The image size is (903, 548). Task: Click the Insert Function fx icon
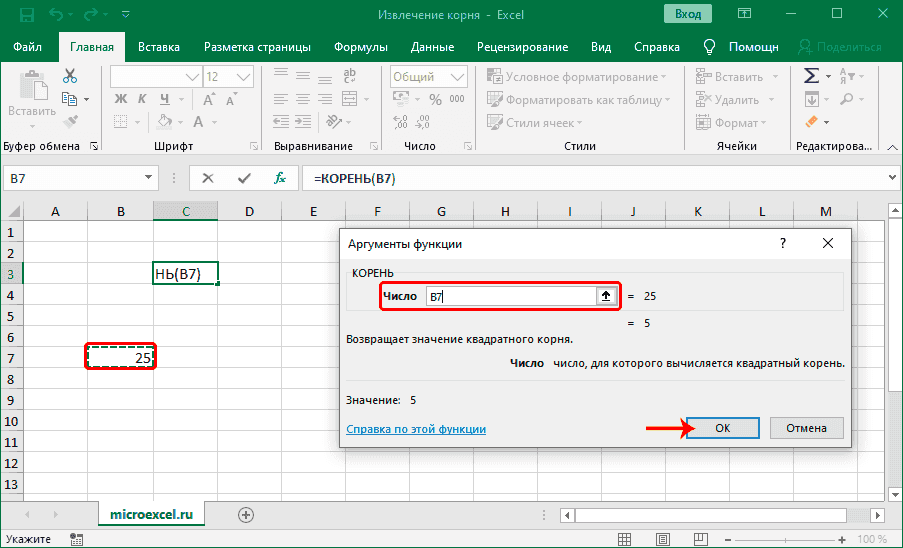click(x=281, y=178)
